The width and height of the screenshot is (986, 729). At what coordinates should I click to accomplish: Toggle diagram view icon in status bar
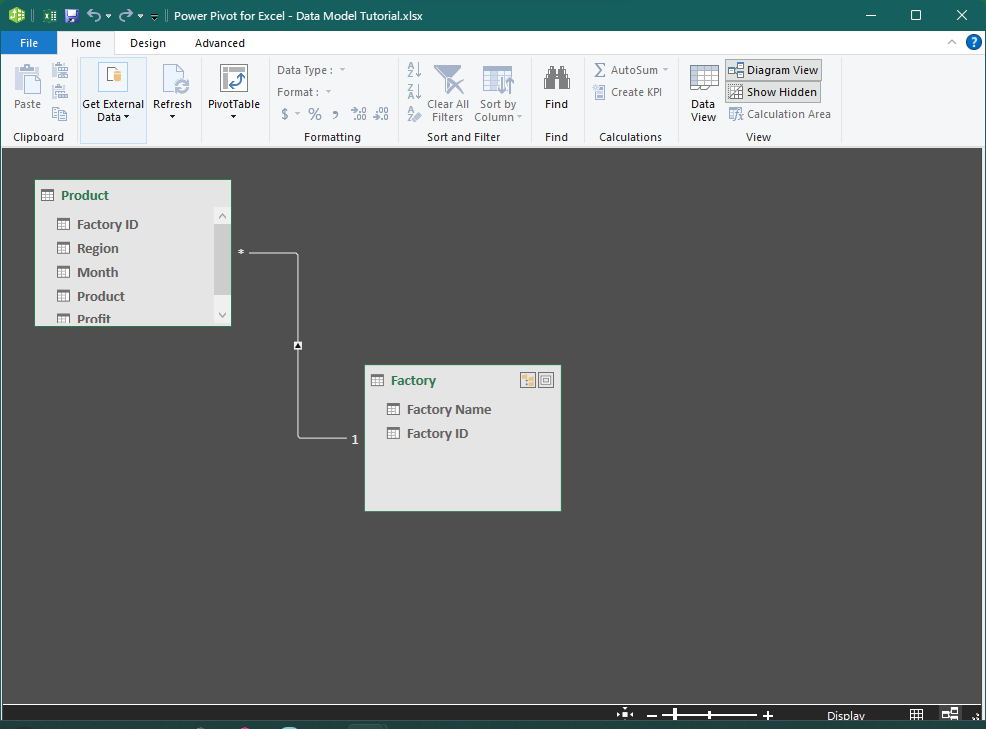click(949, 715)
